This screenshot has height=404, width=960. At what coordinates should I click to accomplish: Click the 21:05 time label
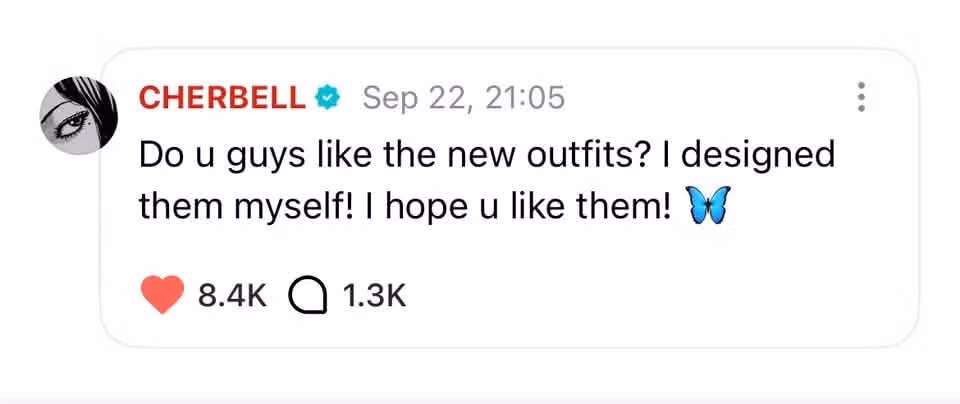tap(525, 98)
